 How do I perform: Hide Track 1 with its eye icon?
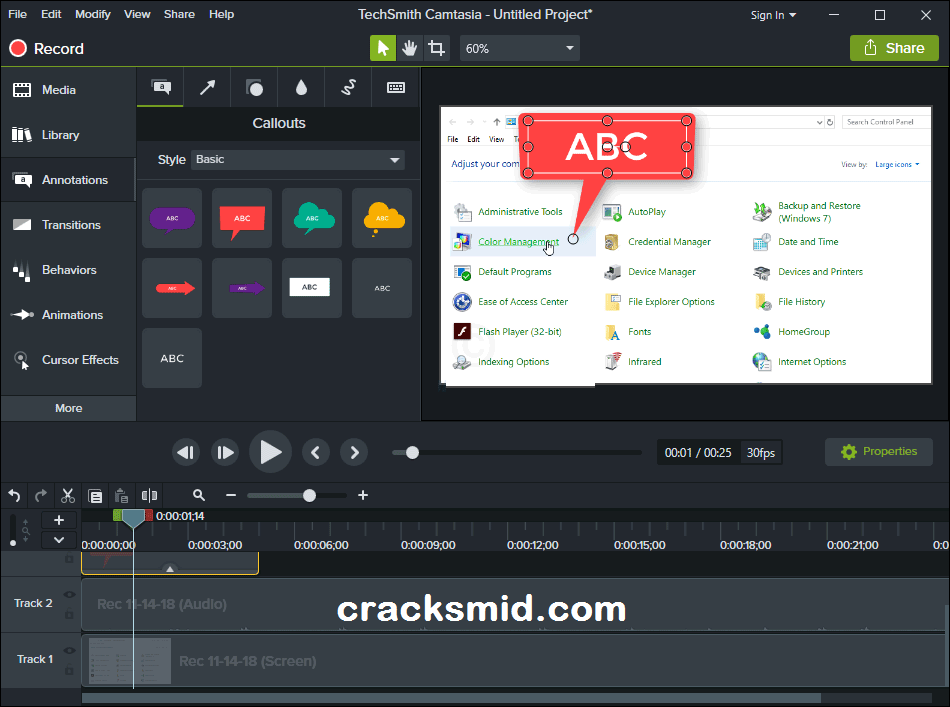[x=70, y=651]
